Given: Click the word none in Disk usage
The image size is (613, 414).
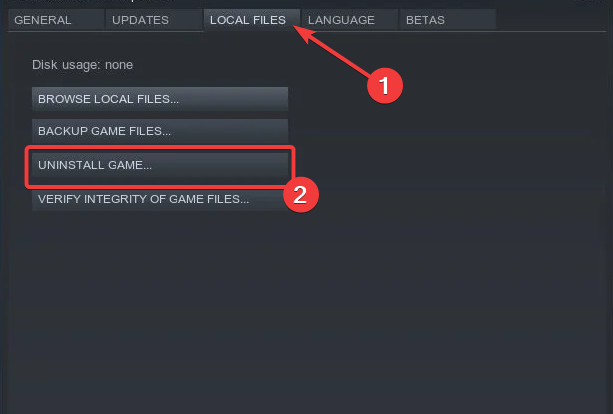Looking at the screenshot, I should coord(119,65).
